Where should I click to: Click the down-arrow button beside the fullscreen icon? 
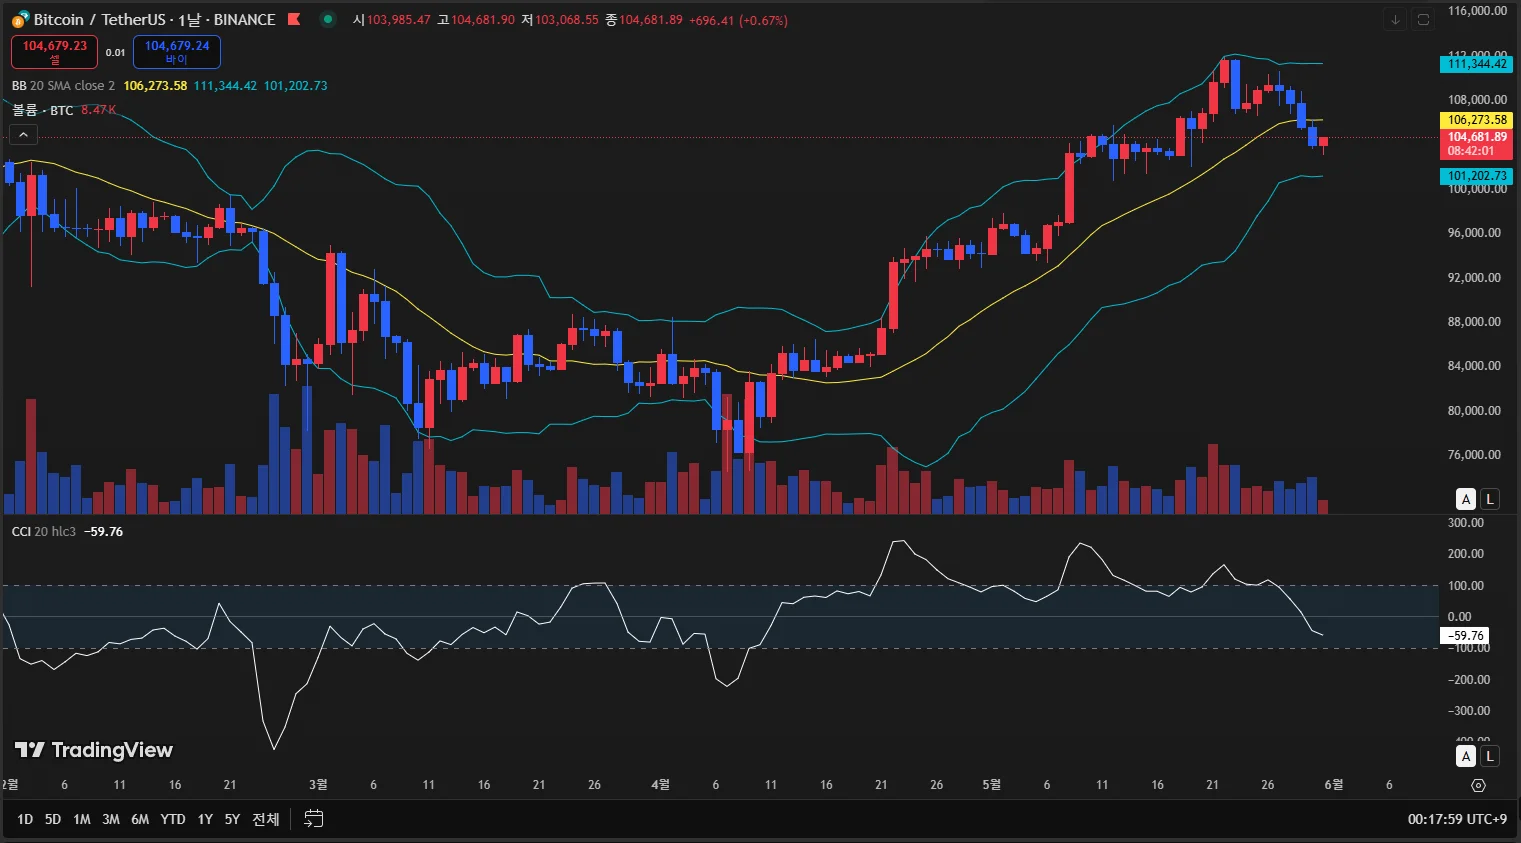point(1396,19)
